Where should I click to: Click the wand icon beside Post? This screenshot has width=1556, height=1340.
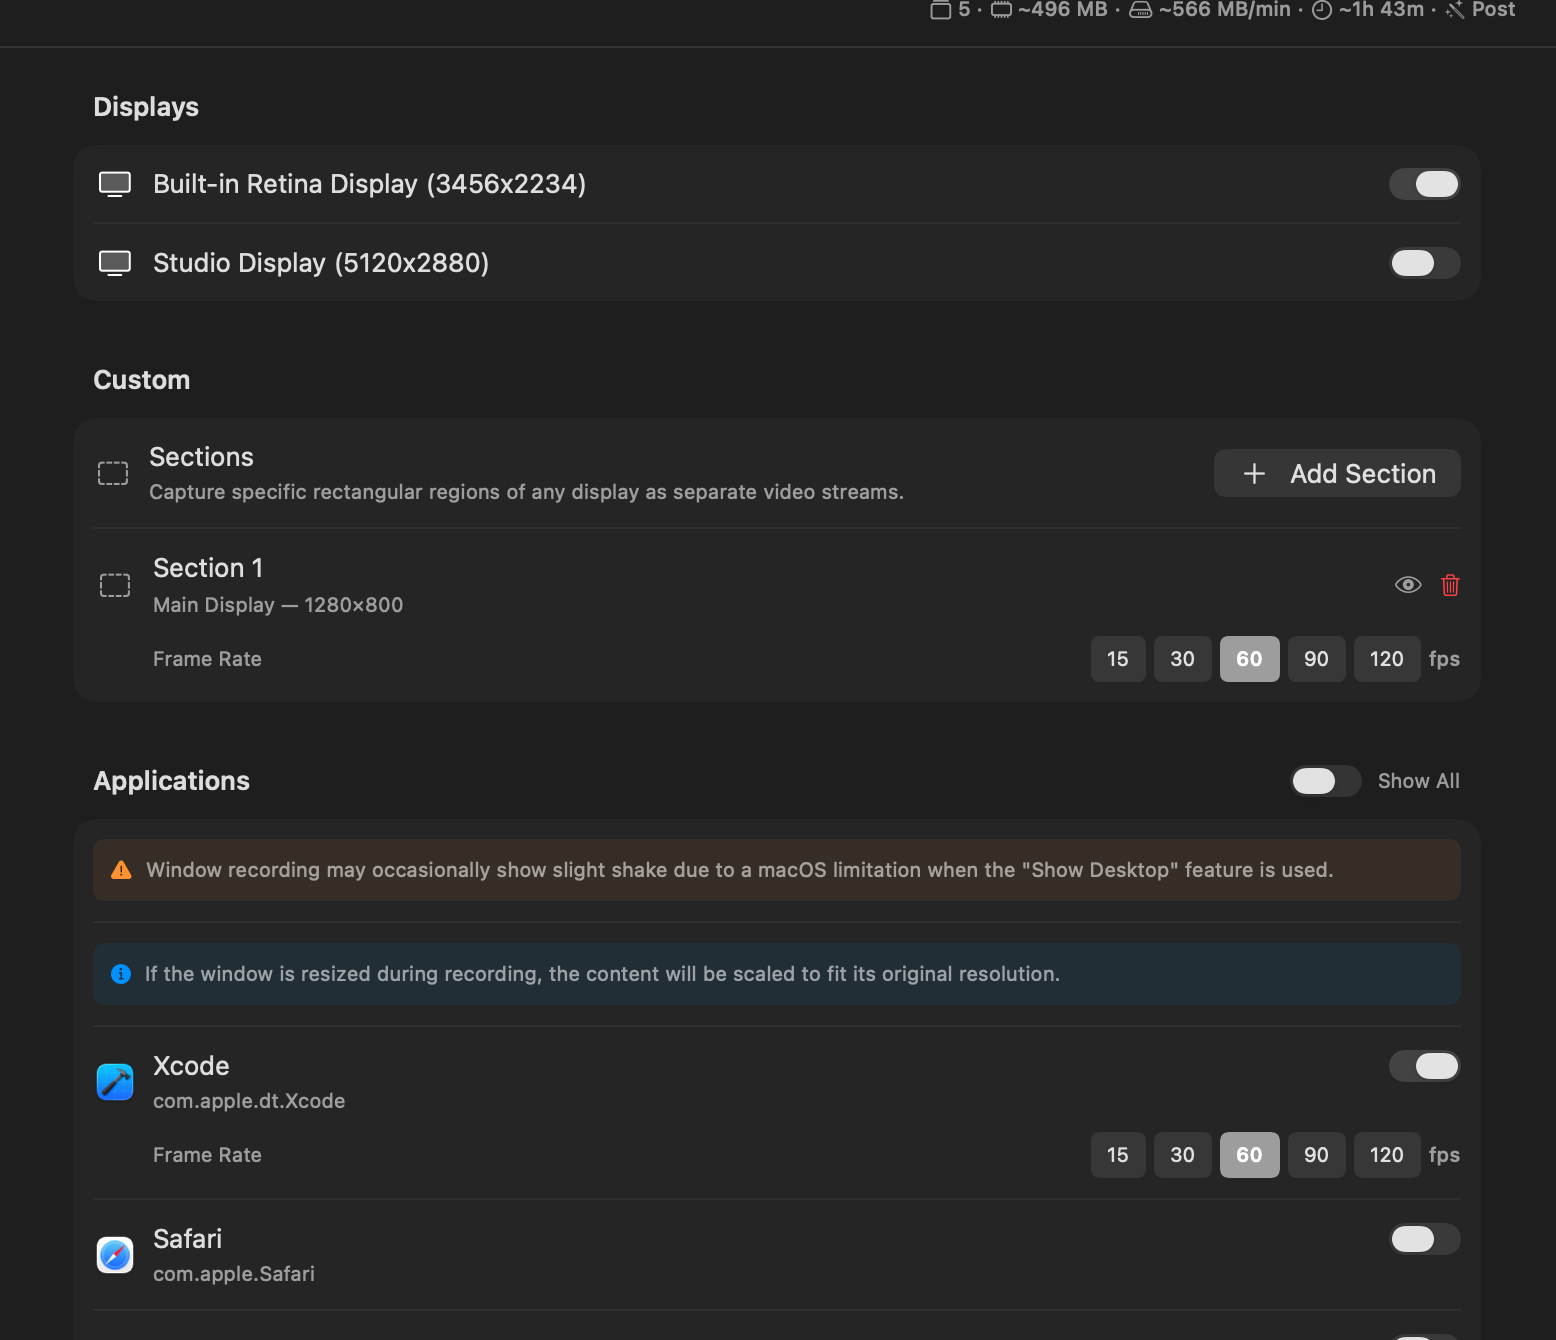(x=1455, y=10)
